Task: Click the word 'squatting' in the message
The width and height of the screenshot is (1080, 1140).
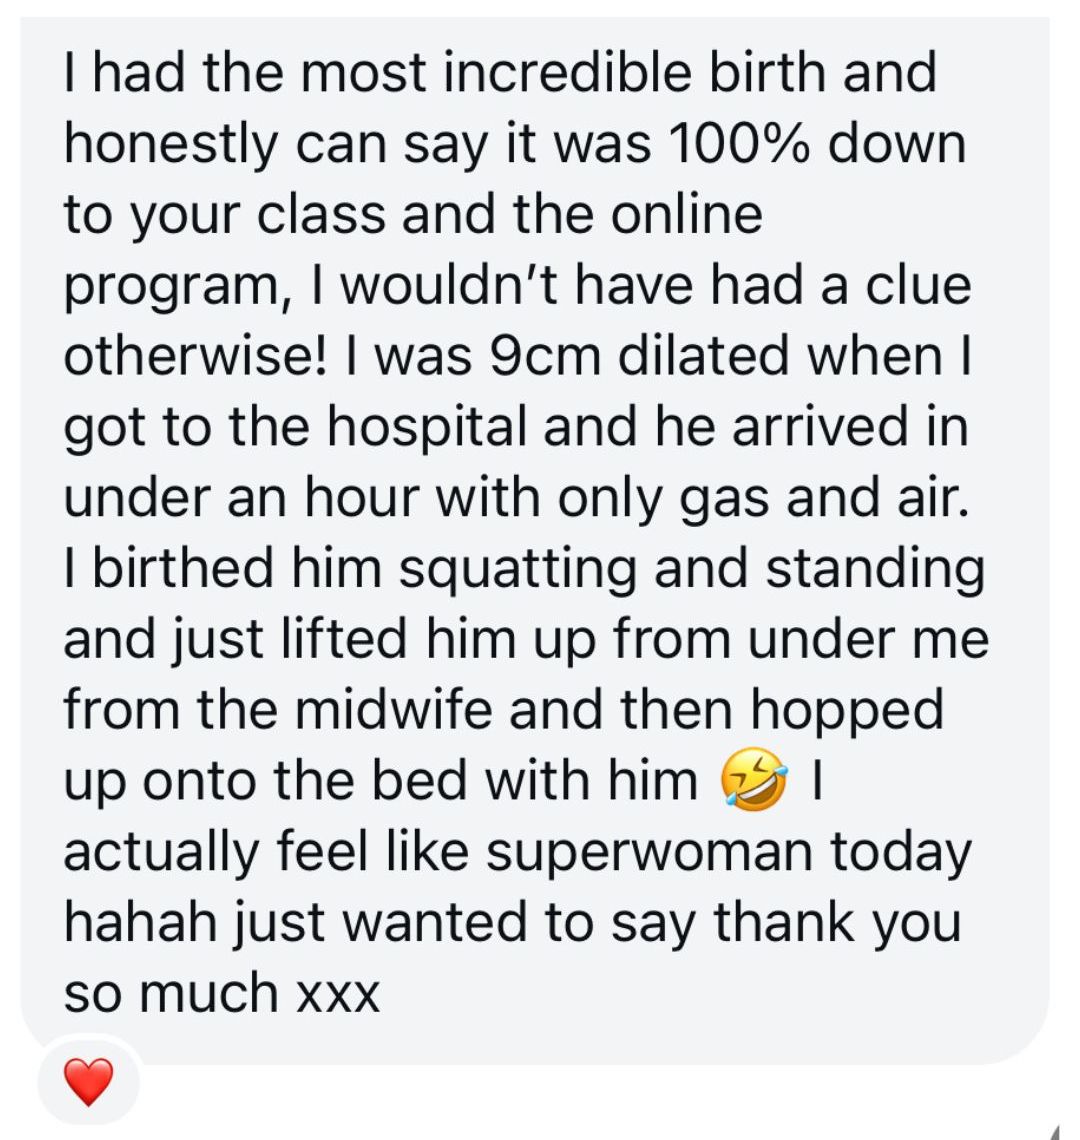Action: click(x=518, y=569)
